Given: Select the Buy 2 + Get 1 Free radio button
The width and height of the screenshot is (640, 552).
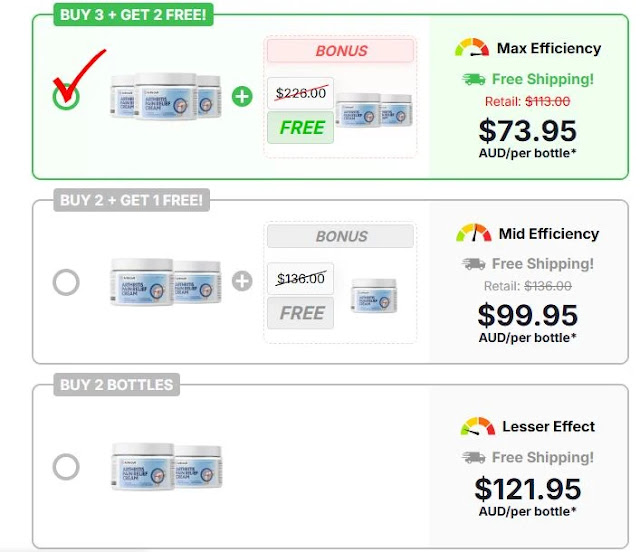Looking at the screenshot, I should click(66, 282).
